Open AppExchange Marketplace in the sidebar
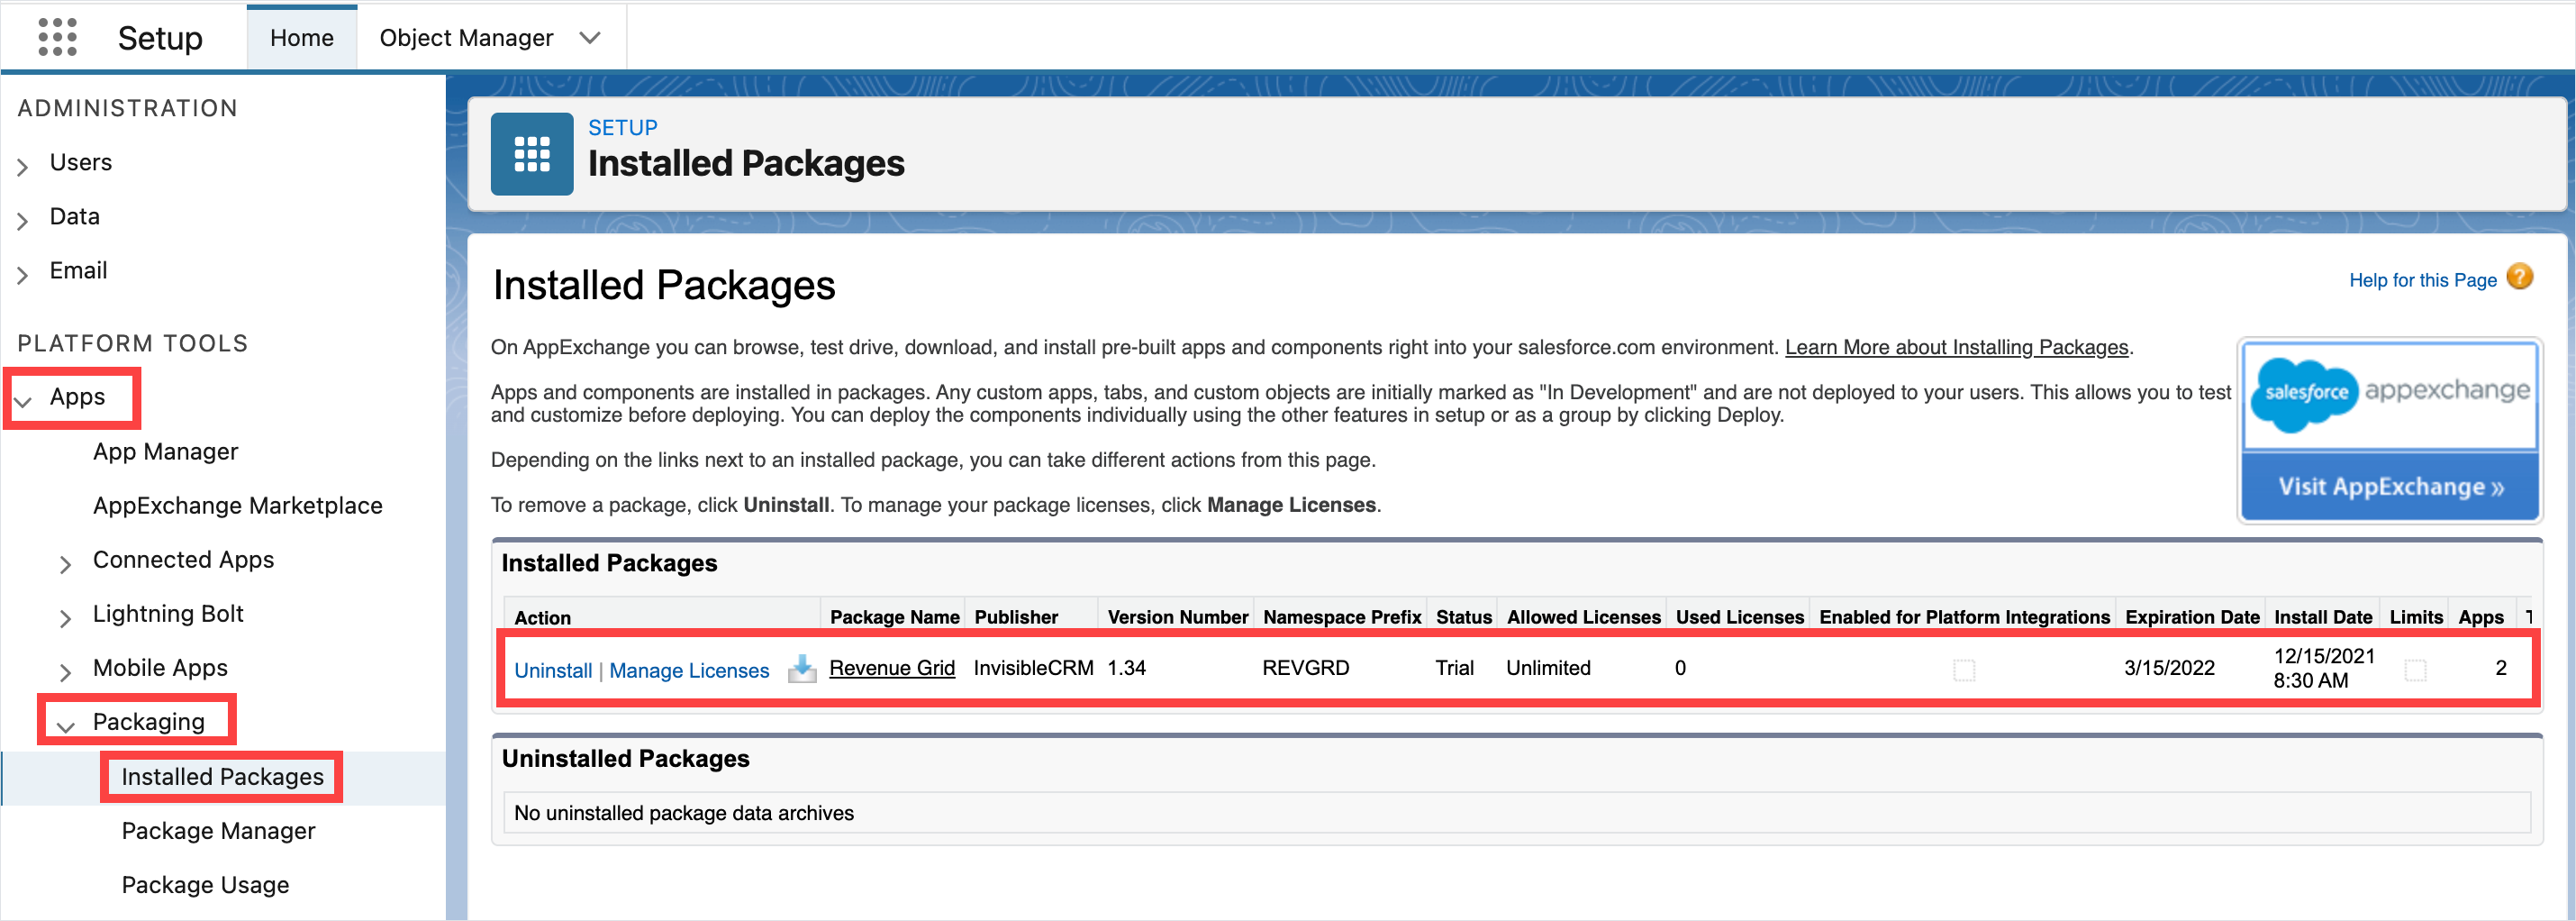 point(238,505)
